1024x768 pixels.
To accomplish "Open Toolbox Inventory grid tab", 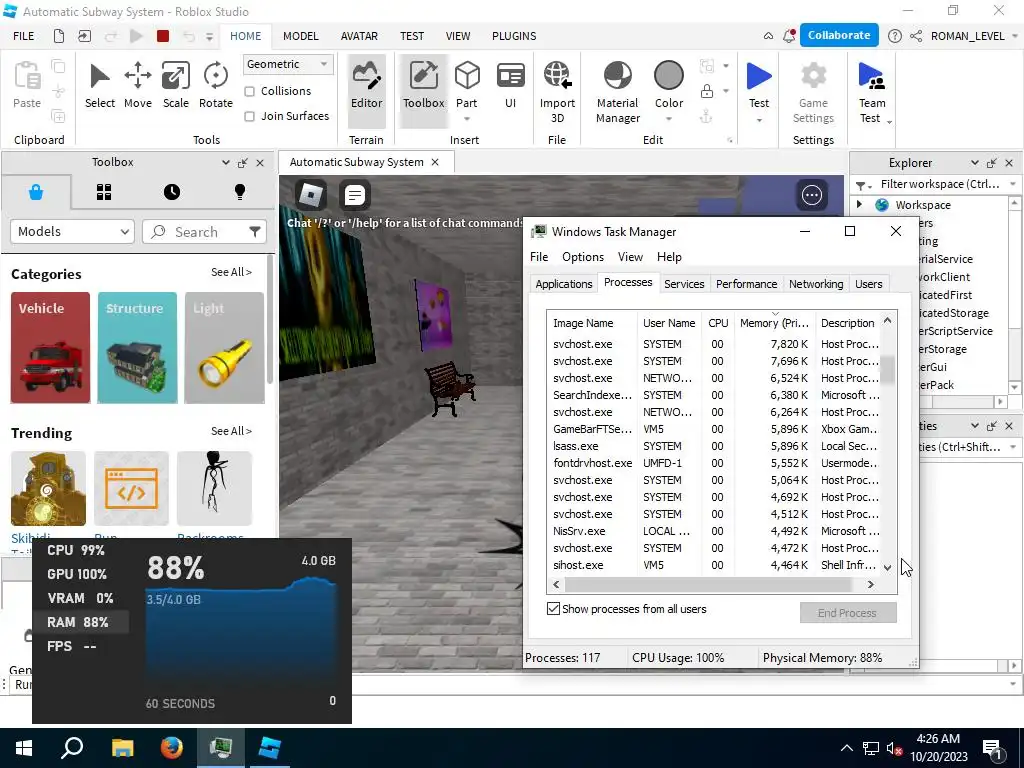I will [104, 192].
